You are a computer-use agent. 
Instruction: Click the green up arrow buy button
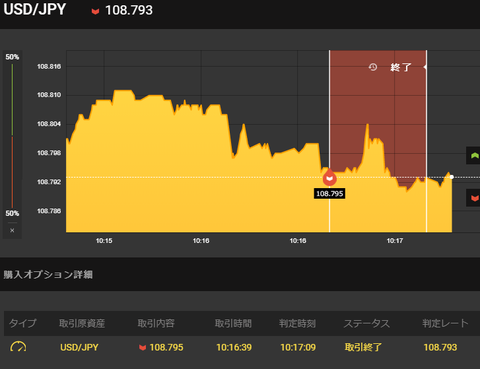tap(473, 155)
